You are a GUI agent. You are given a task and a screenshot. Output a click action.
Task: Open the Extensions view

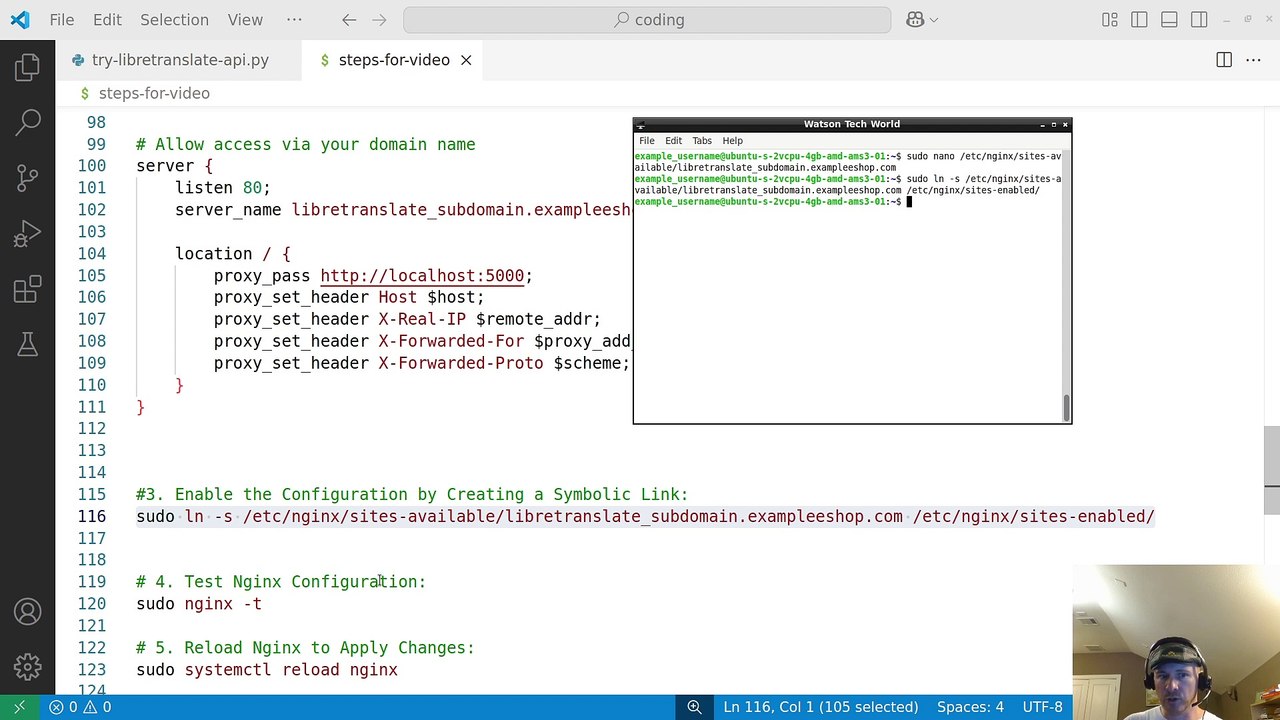coord(27,290)
